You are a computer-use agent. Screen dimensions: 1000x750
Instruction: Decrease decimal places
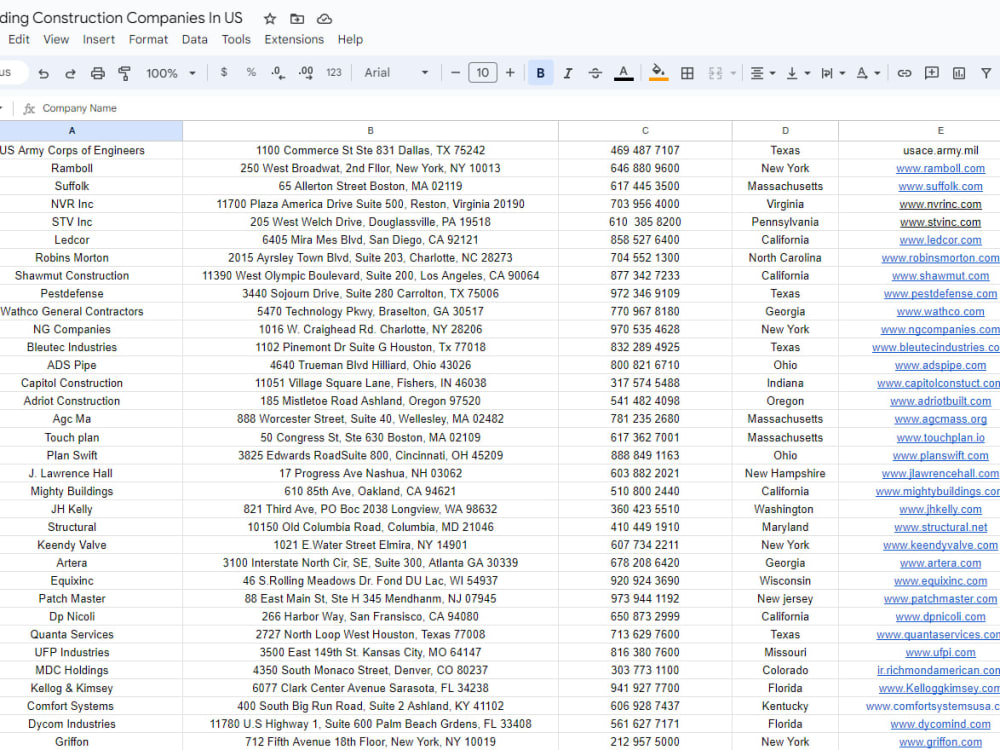pyautogui.click(x=277, y=73)
